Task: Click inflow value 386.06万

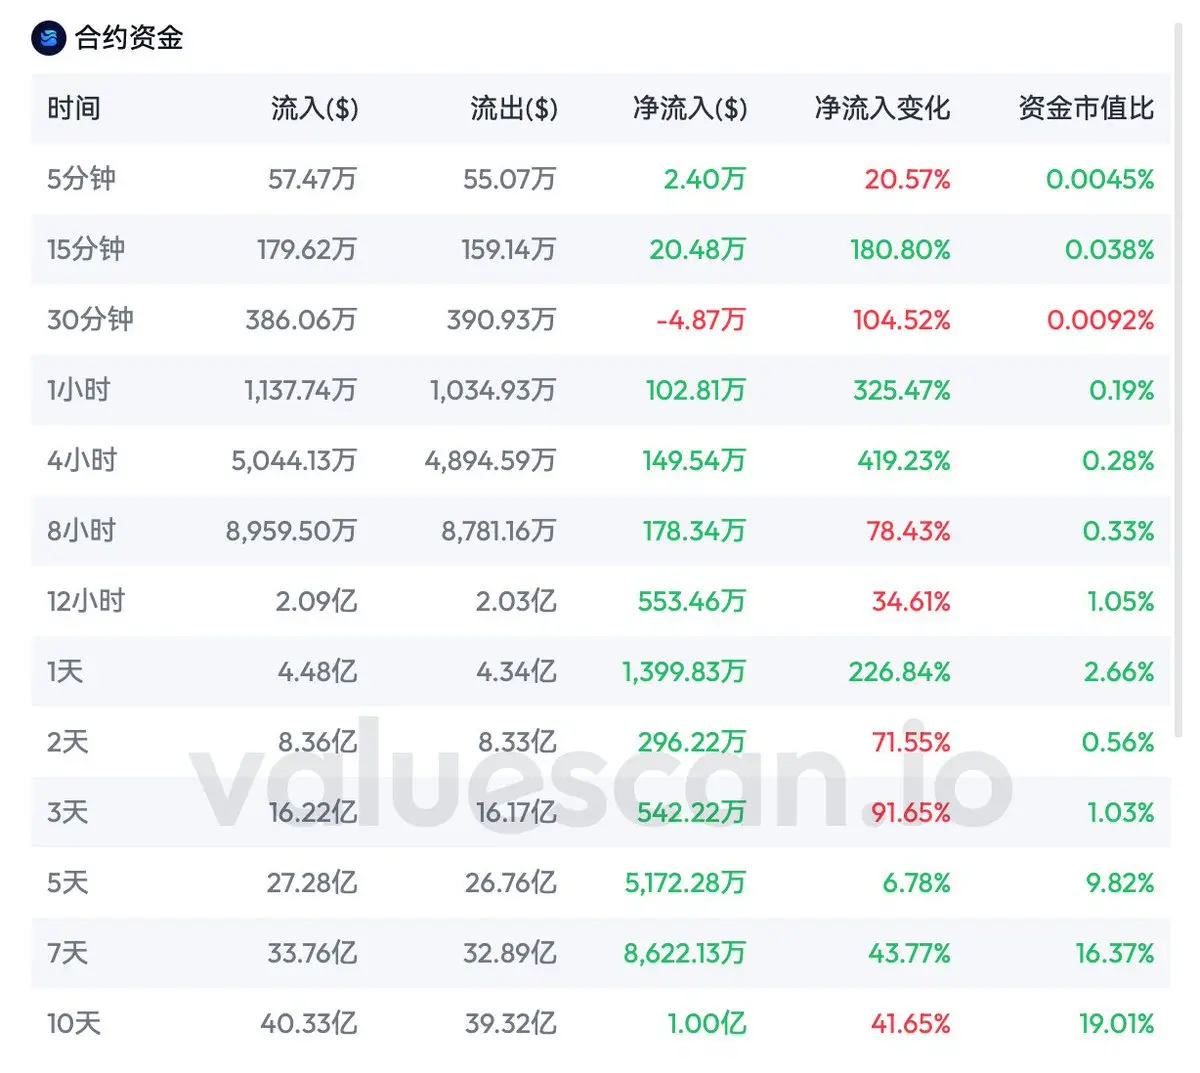Action: 301,320
